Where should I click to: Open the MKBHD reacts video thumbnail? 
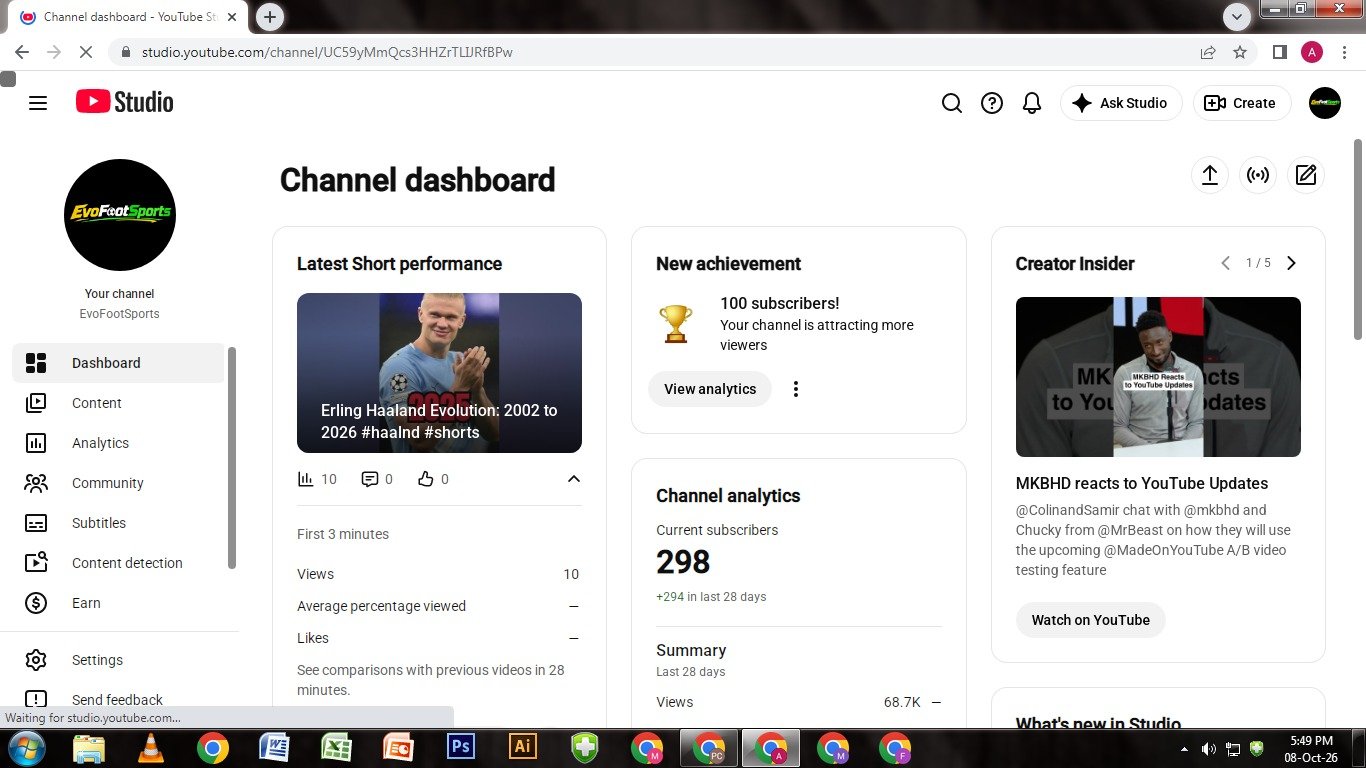click(1158, 377)
